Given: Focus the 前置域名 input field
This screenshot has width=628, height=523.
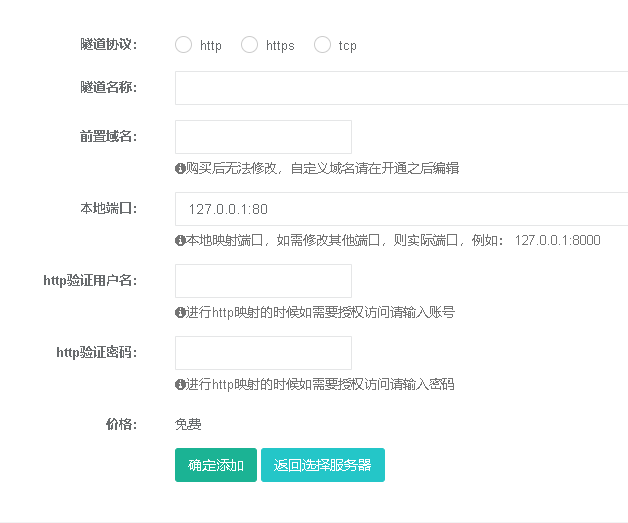Looking at the screenshot, I should [x=264, y=137].
